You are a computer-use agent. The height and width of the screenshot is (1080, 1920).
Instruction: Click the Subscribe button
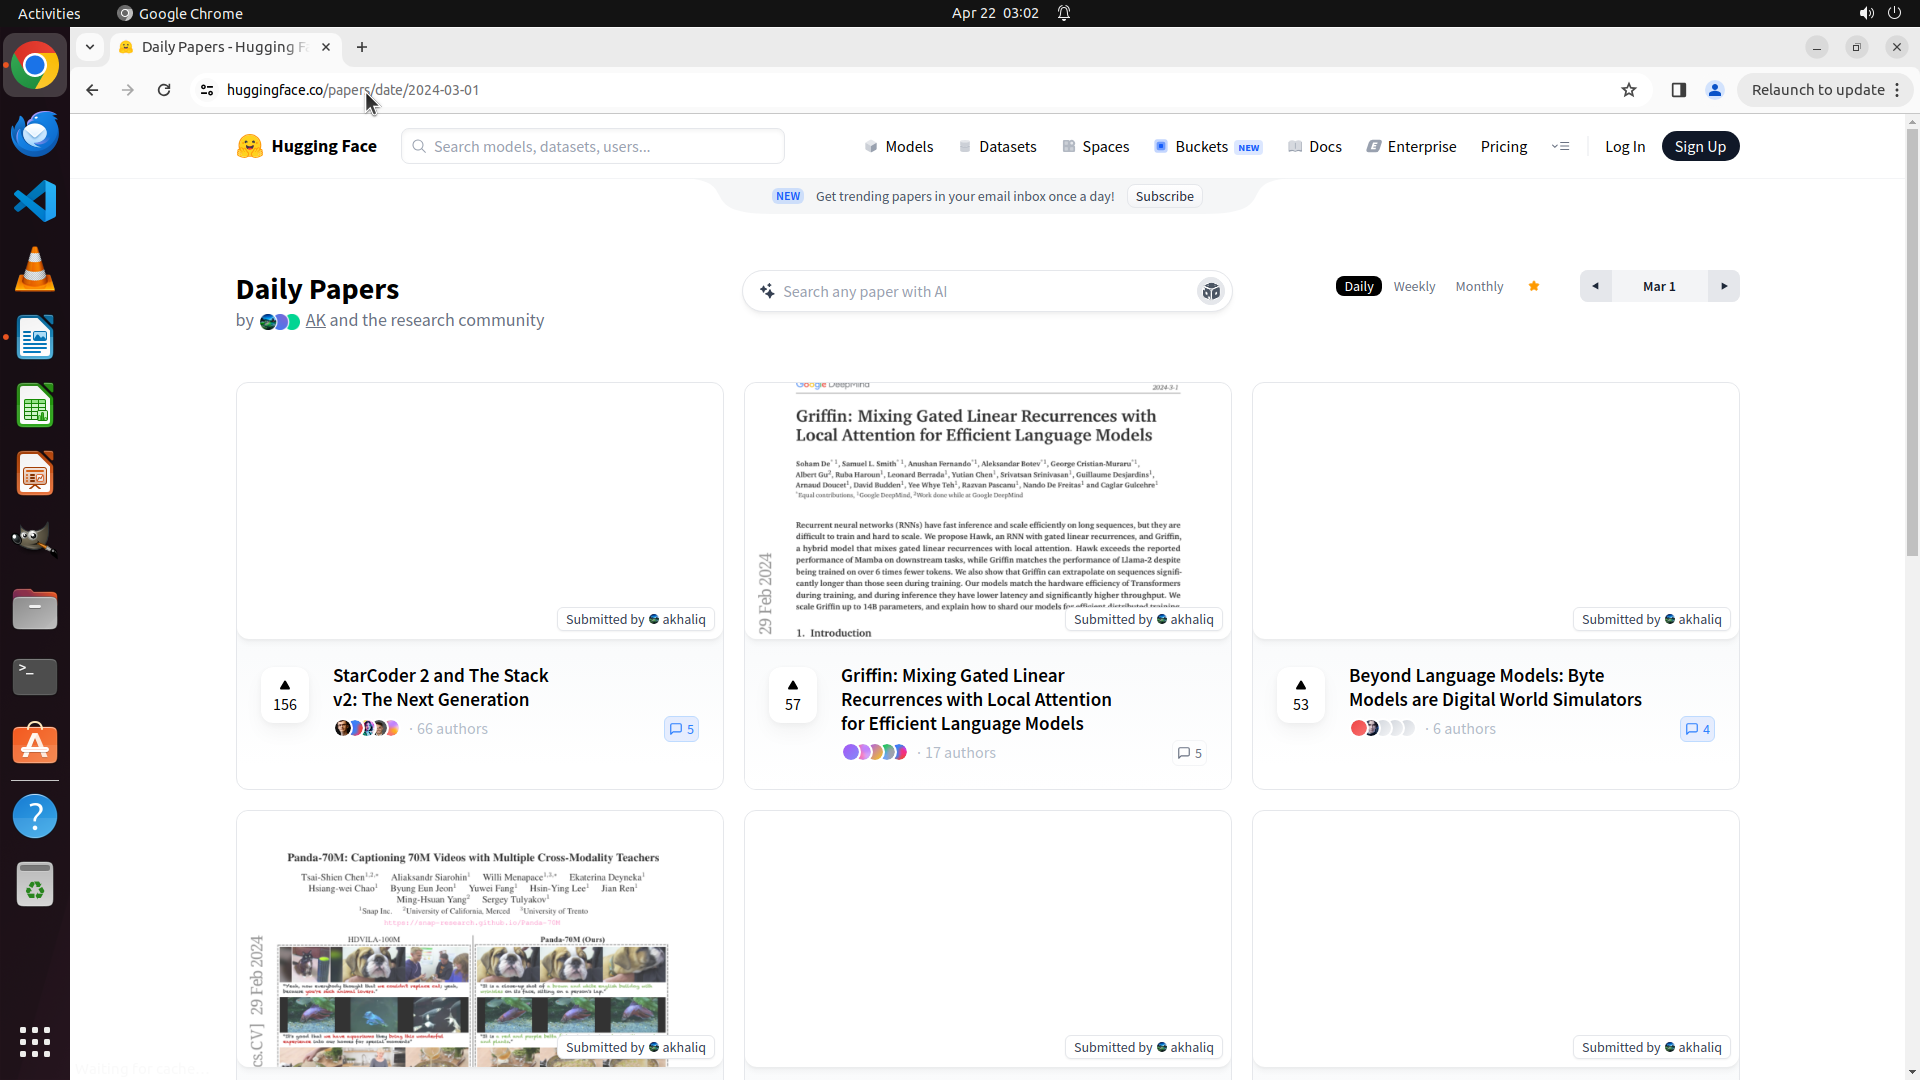pos(1164,196)
